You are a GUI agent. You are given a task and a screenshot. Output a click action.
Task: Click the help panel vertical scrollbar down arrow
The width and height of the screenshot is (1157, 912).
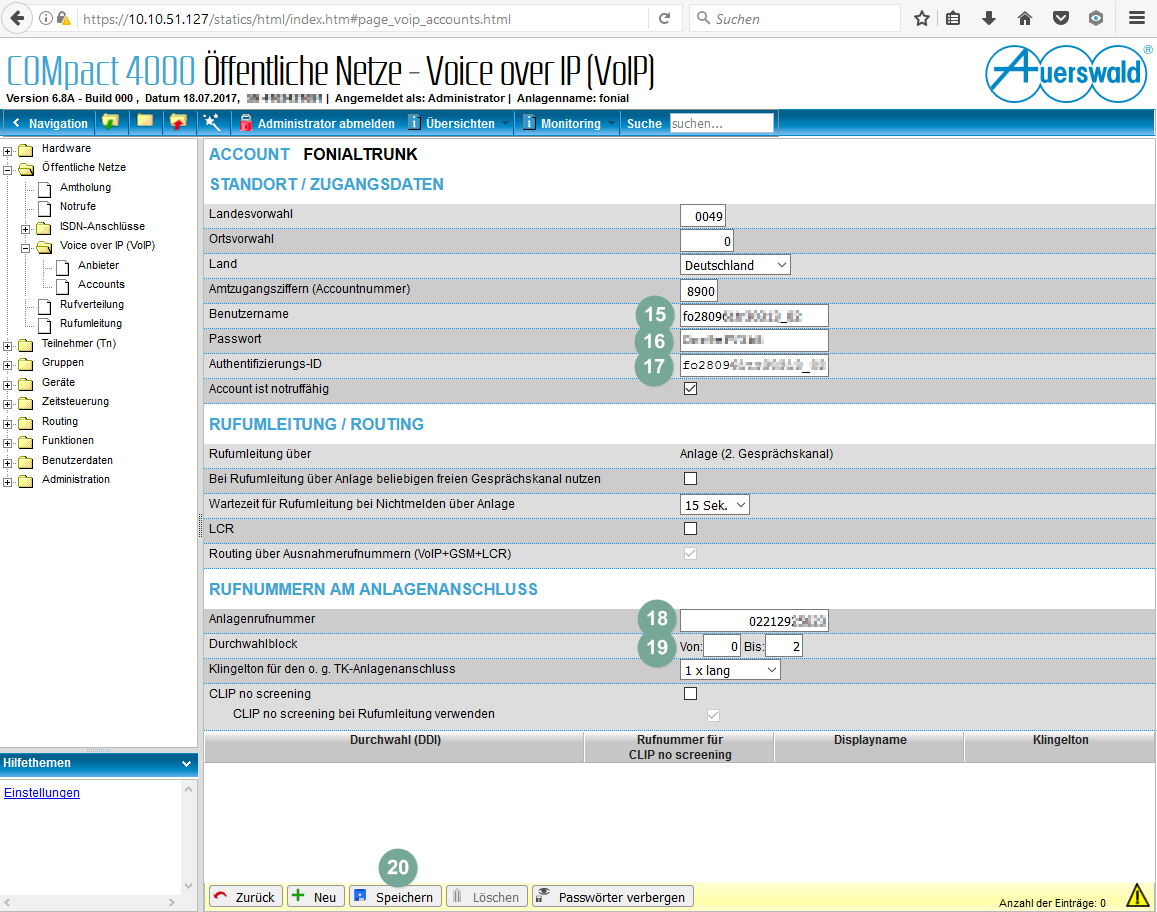pos(188,886)
